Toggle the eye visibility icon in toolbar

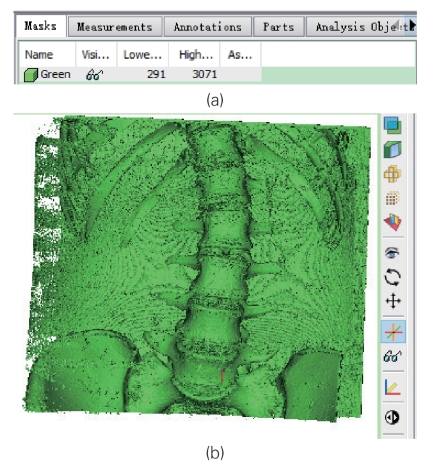pos(392,253)
